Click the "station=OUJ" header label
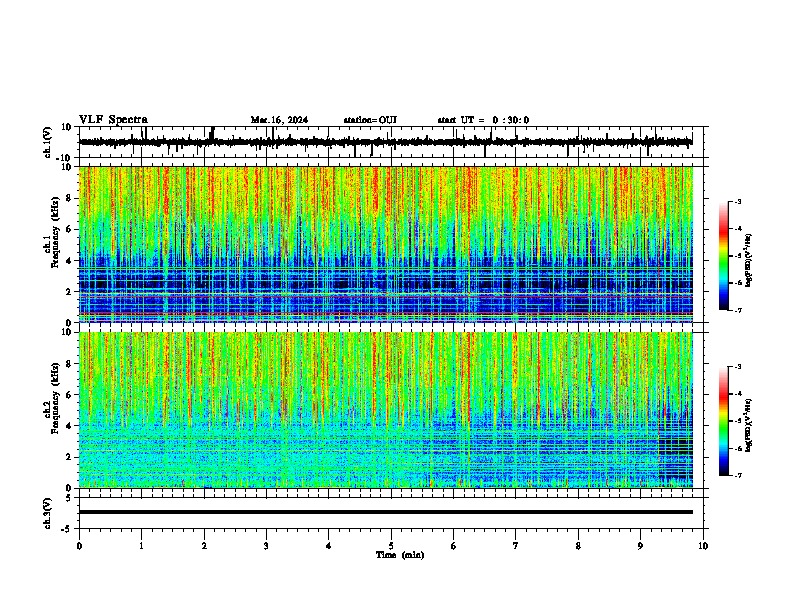 [370, 120]
